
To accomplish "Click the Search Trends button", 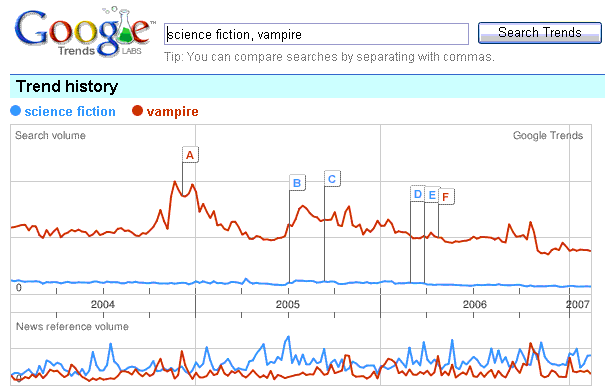I will pyautogui.click(x=539, y=33).
